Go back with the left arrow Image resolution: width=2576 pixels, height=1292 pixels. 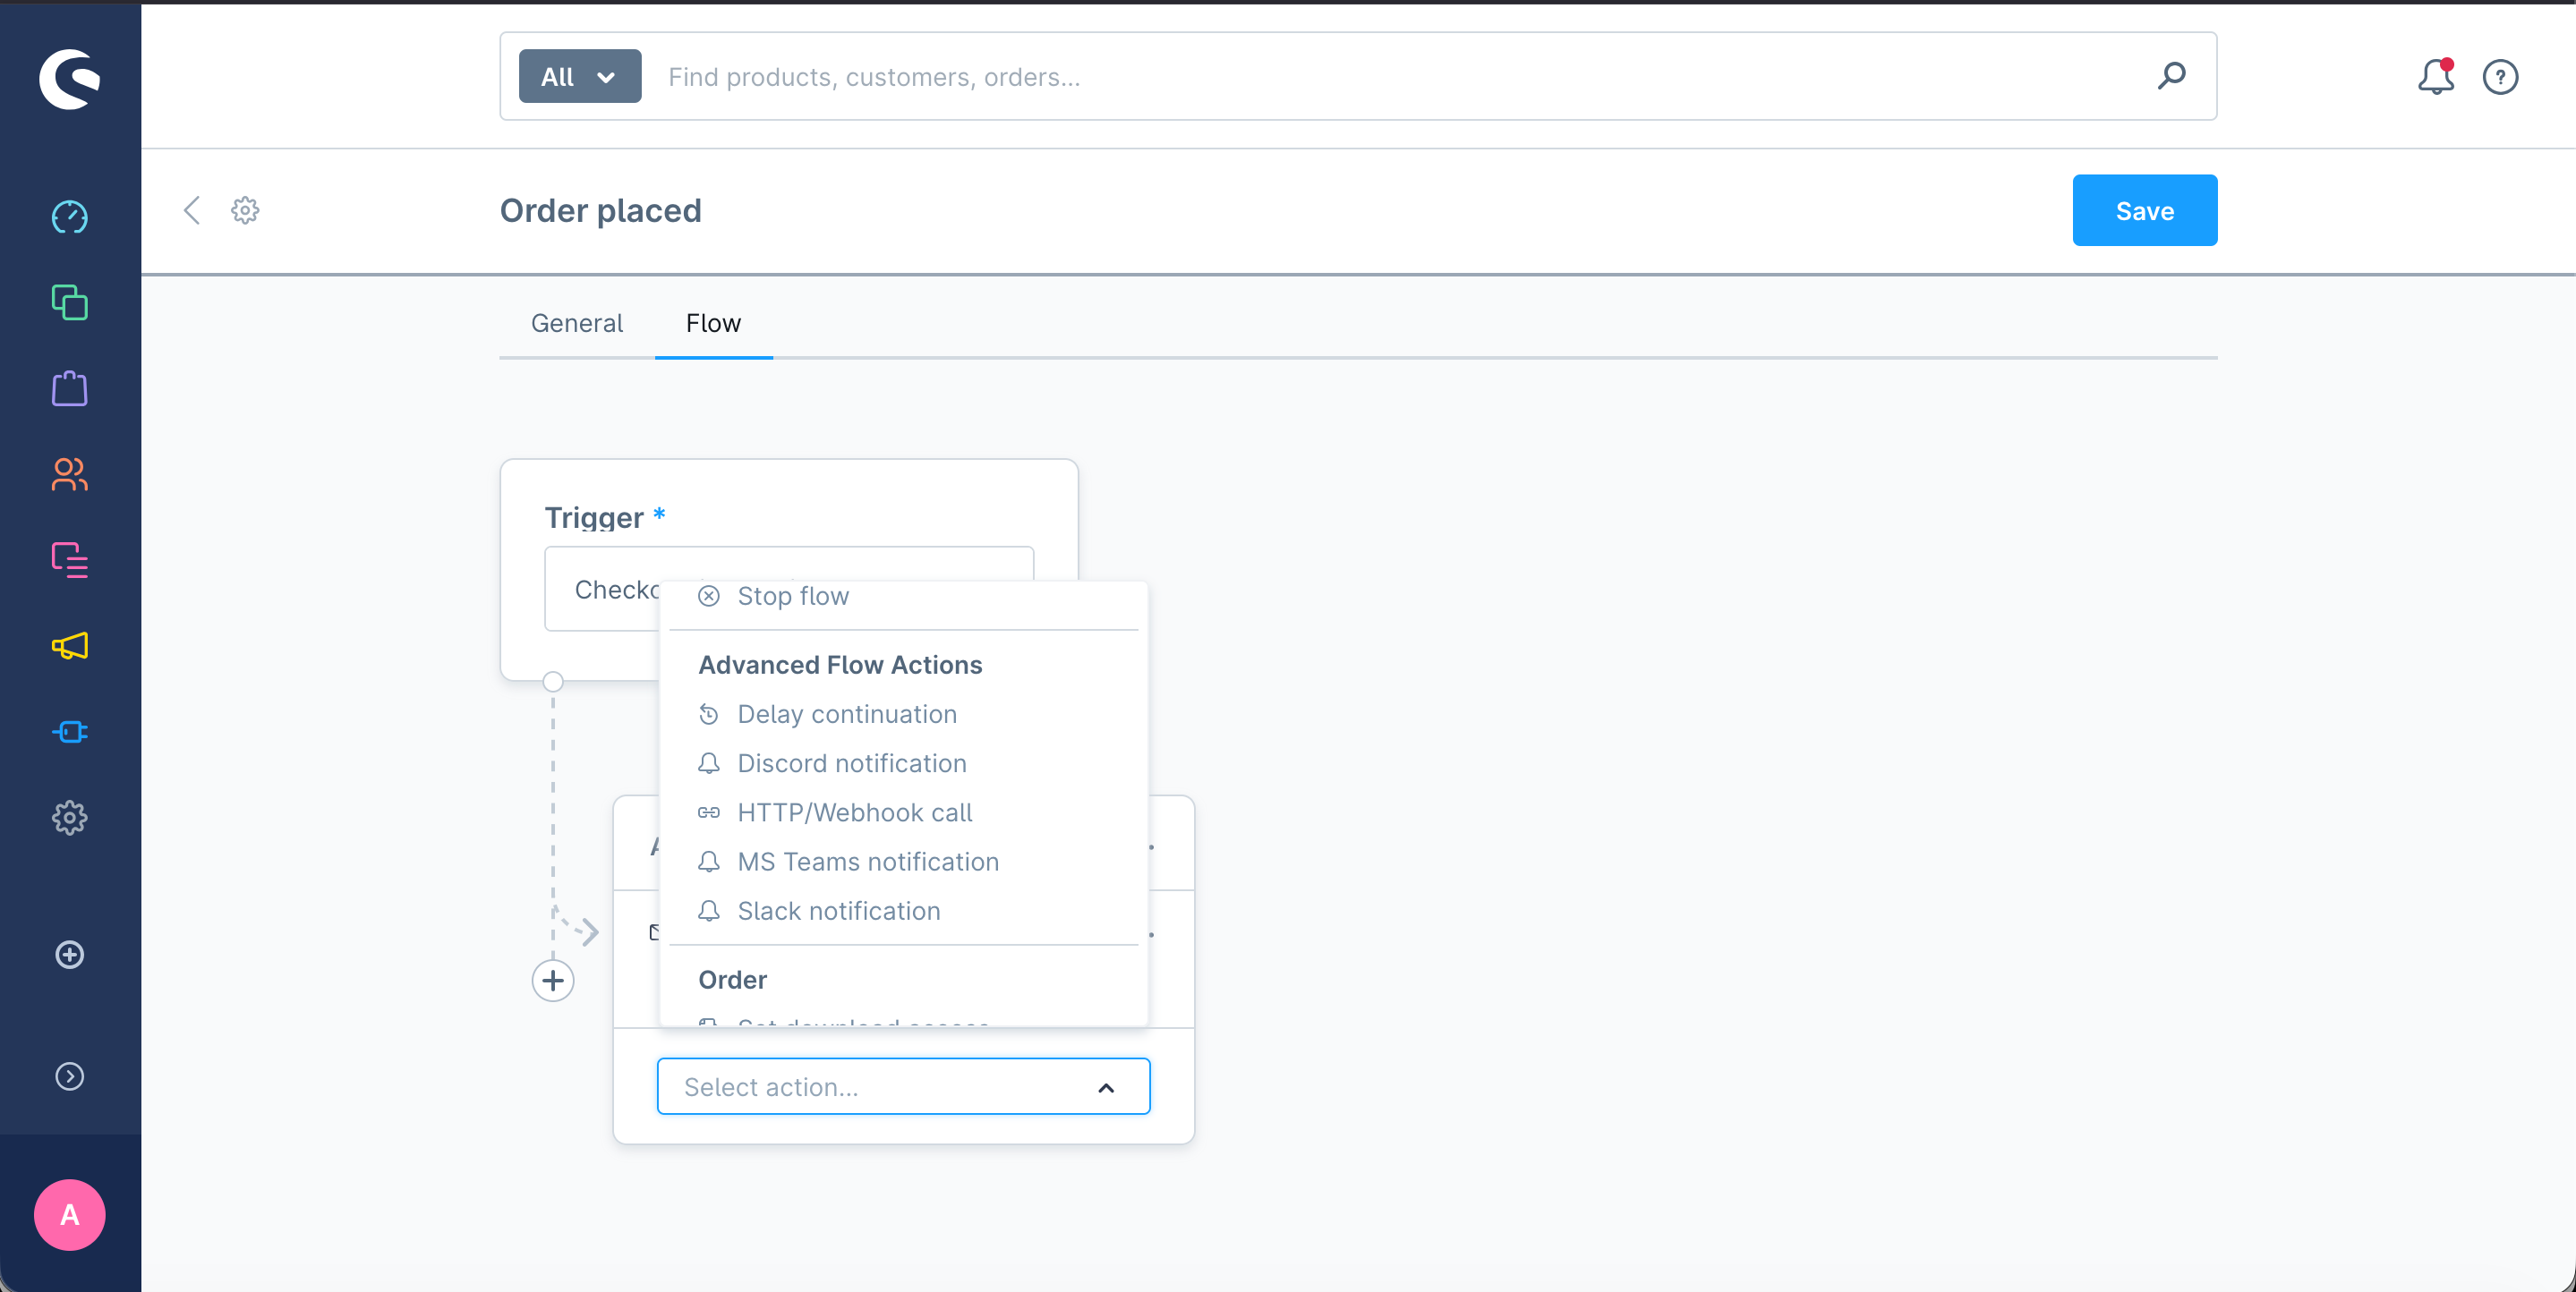click(x=192, y=211)
